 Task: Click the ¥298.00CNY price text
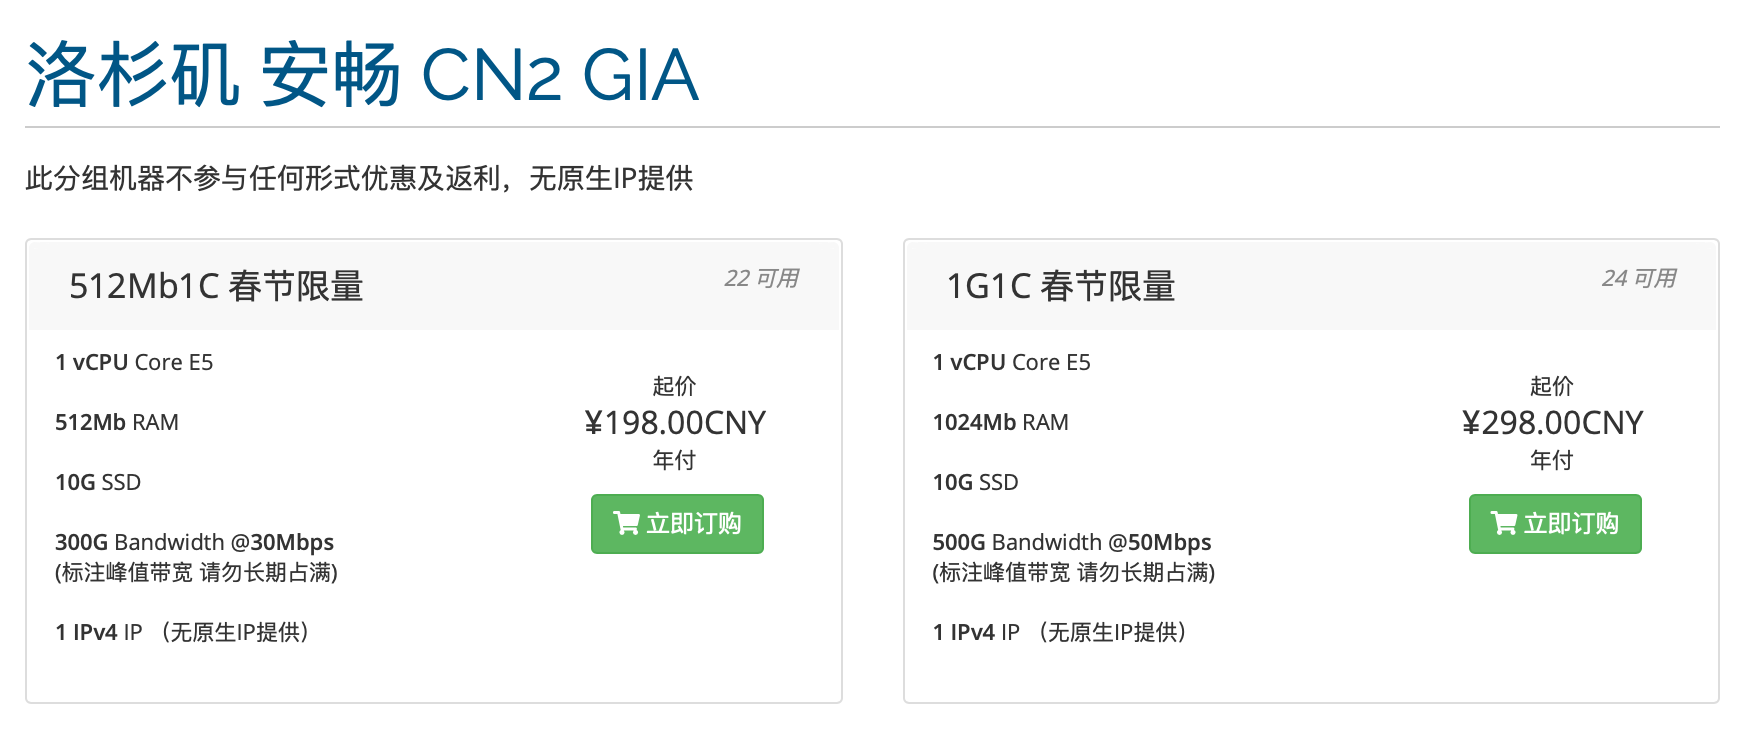tap(1552, 423)
